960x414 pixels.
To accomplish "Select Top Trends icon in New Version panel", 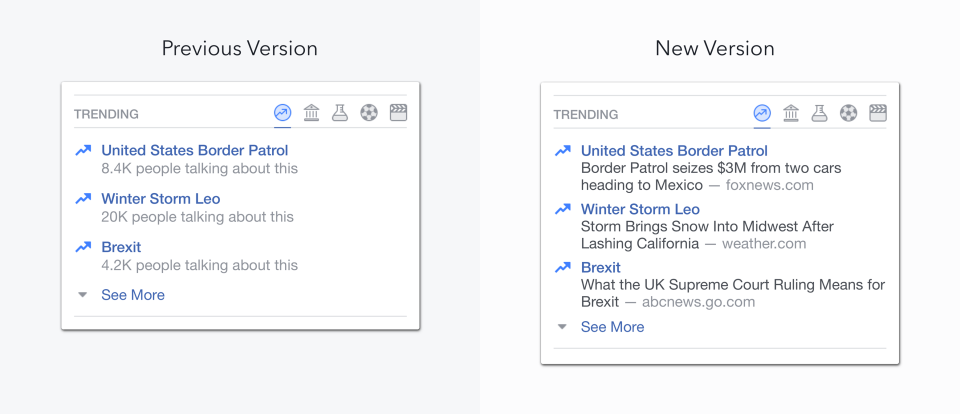I will pyautogui.click(x=762, y=113).
